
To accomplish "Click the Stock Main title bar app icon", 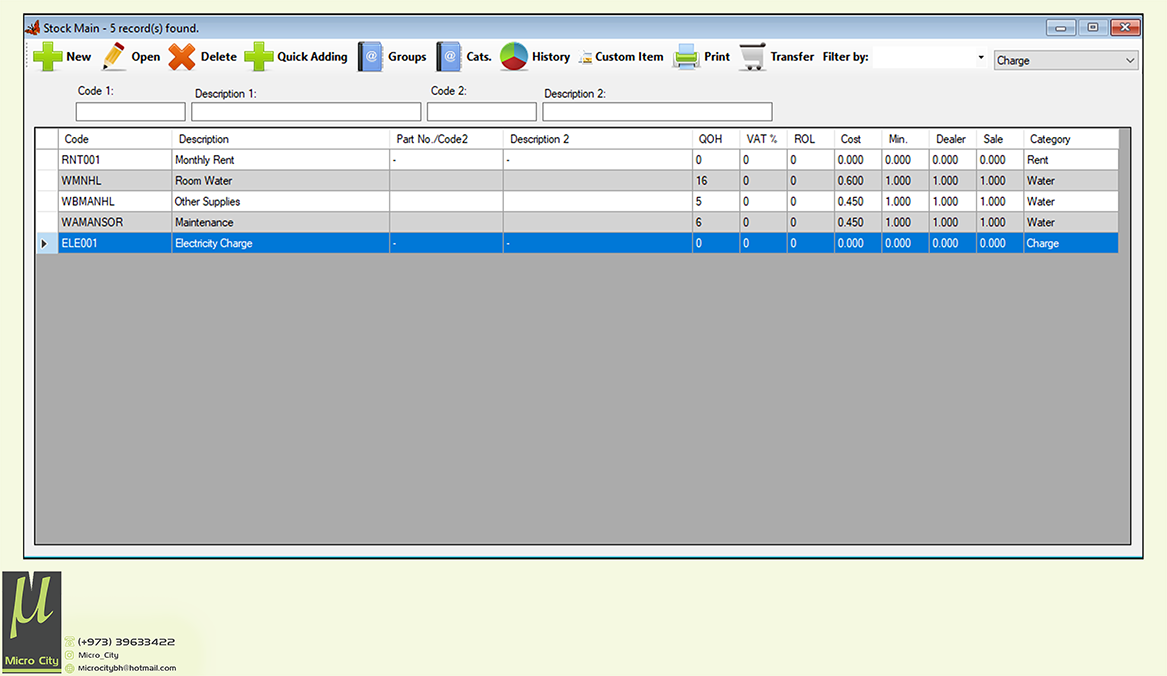I will point(33,28).
